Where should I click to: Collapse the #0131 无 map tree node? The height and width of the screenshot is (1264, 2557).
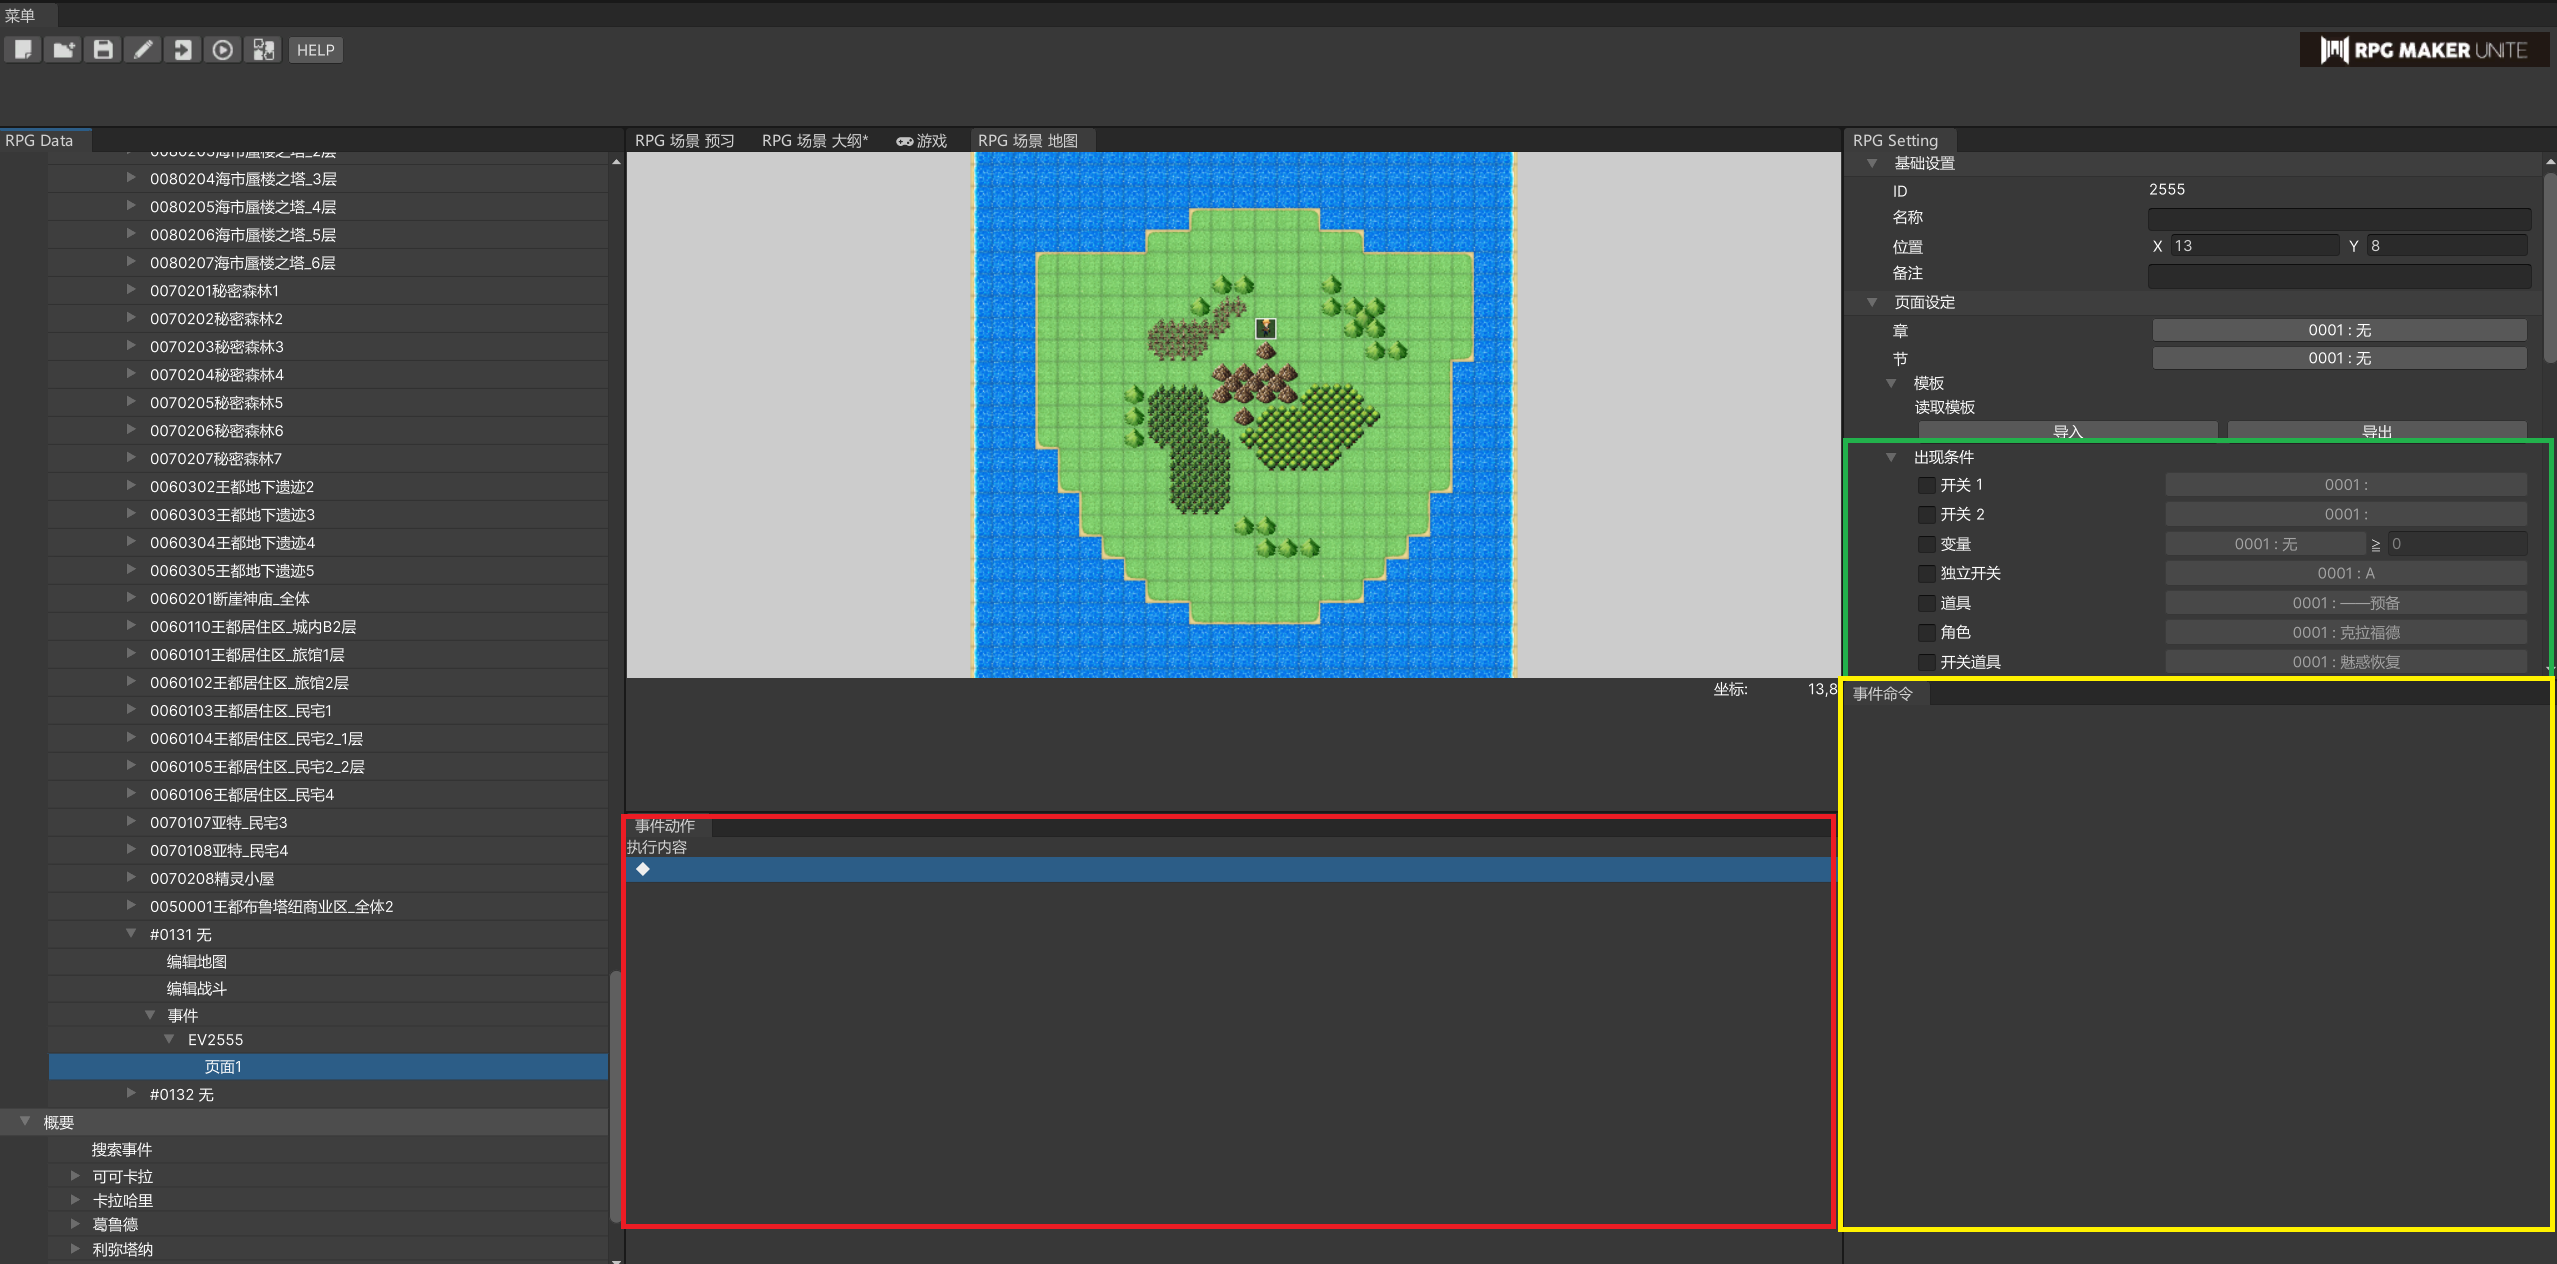pos(131,934)
